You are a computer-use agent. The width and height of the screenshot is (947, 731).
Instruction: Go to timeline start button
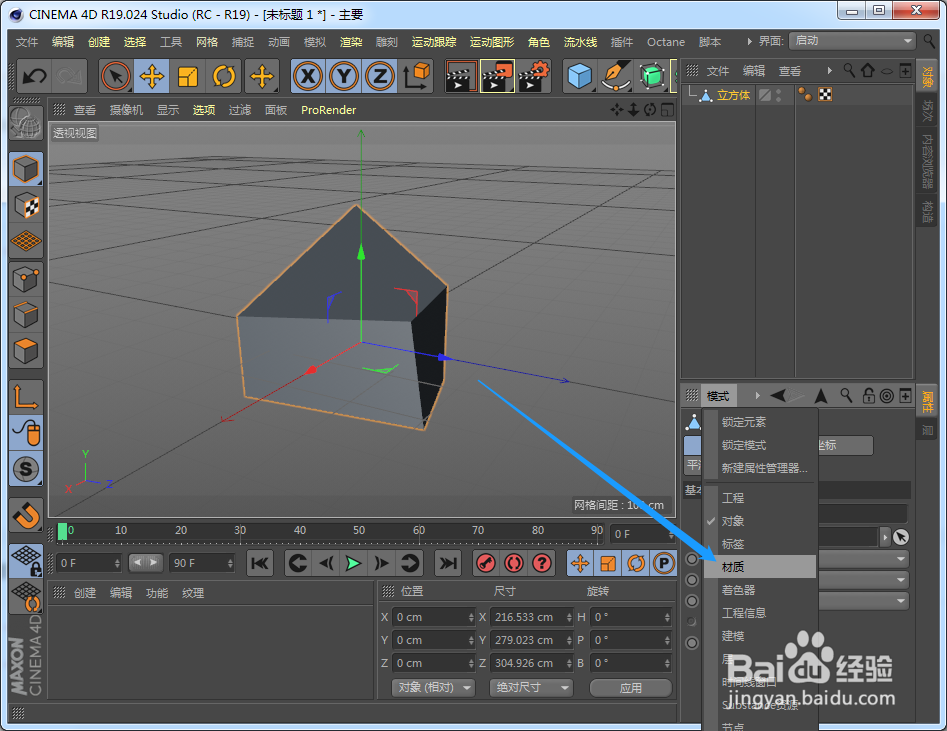tap(260, 564)
